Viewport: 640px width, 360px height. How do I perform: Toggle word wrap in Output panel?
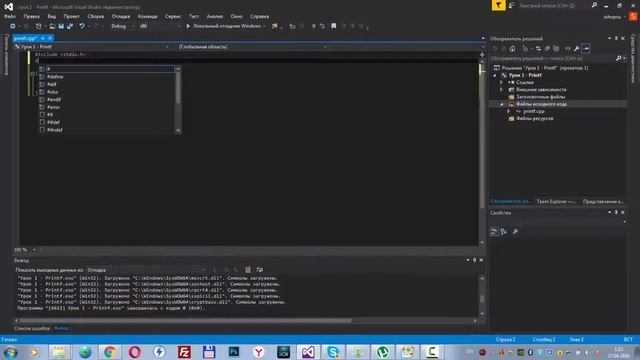click(x=260, y=270)
